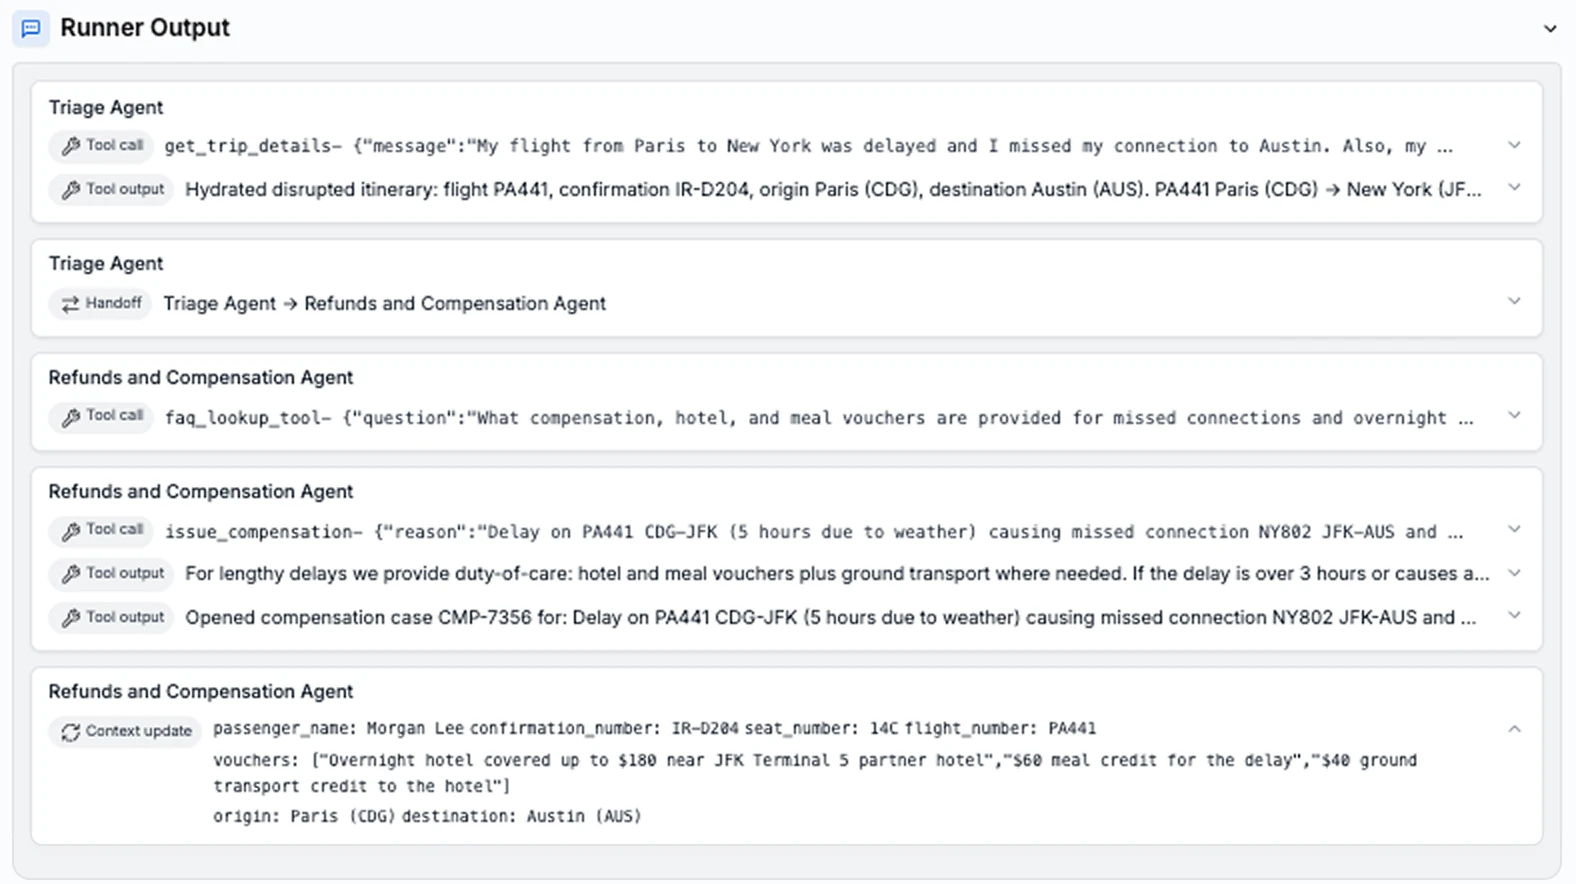This screenshot has height=884, width=1576.
Task: Click the wrench icon on the issue_compensation tool call
Action: (70, 531)
